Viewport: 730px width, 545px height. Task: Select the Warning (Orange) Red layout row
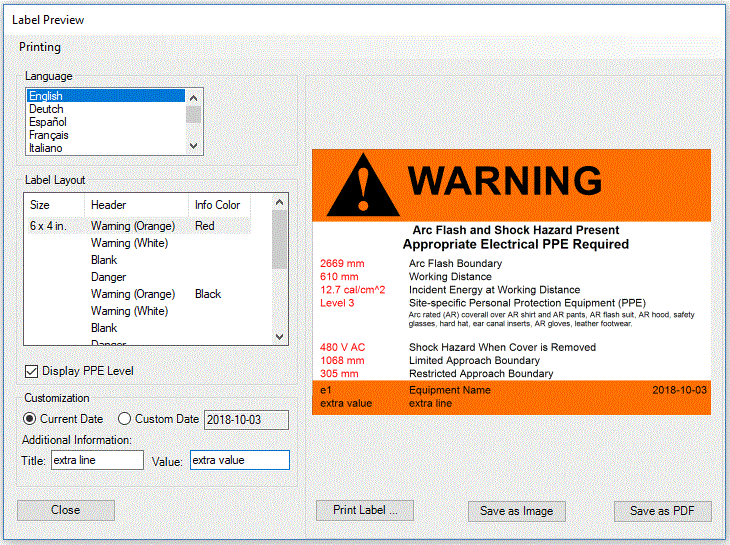tap(139, 226)
